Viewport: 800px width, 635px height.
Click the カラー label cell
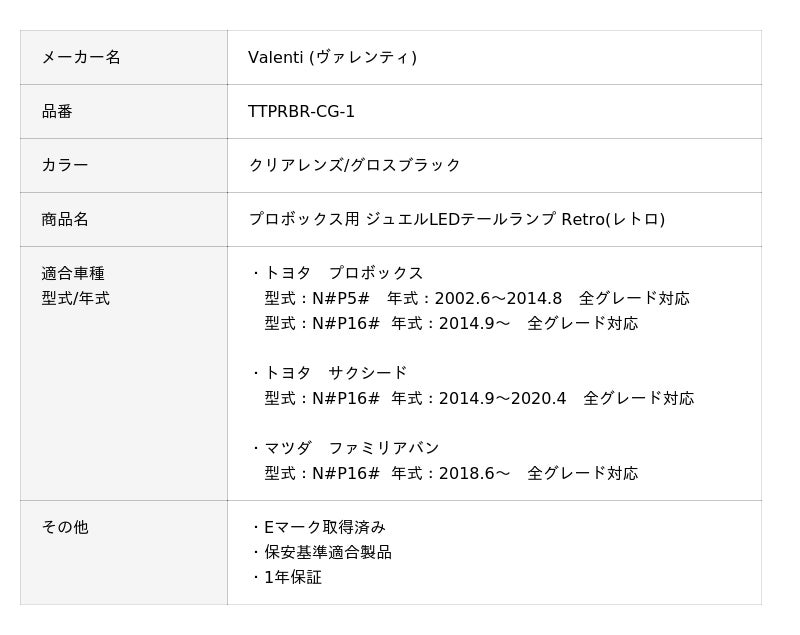[124, 165]
